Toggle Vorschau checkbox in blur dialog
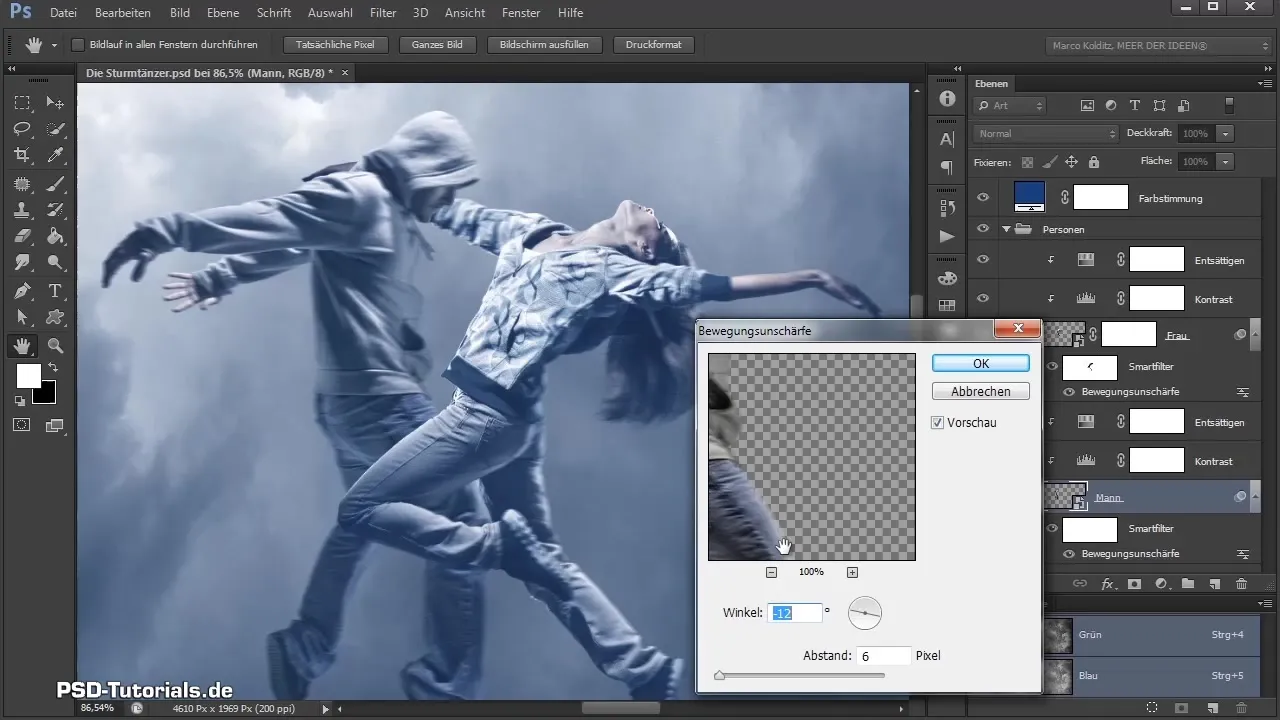This screenshot has width=1280, height=720. [937, 423]
